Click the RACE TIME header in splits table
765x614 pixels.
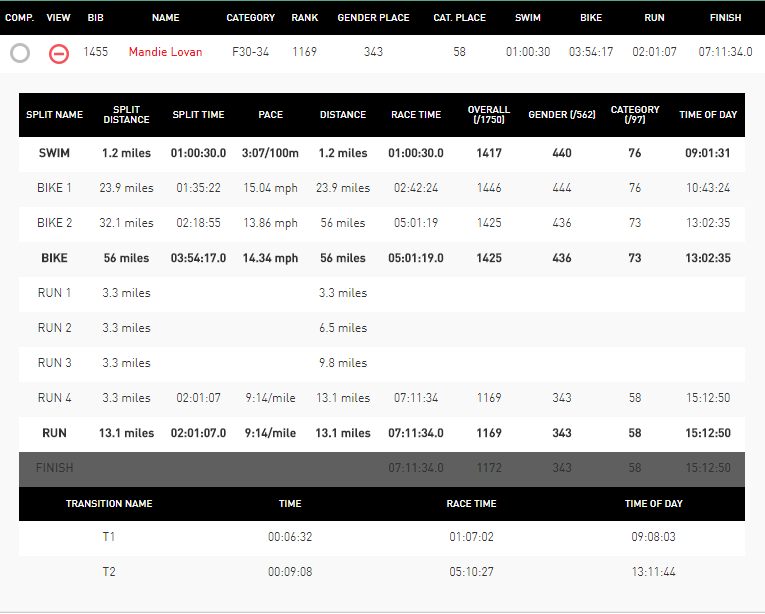point(416,115)
